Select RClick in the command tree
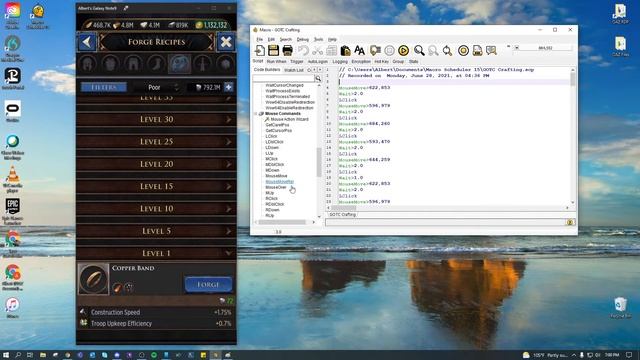640x360 pixels. (x=271, y=198)
